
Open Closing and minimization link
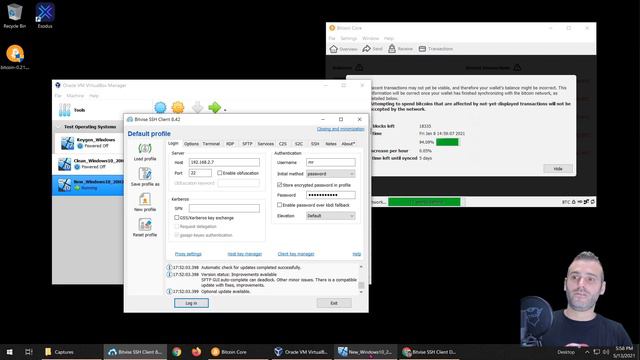340,129
